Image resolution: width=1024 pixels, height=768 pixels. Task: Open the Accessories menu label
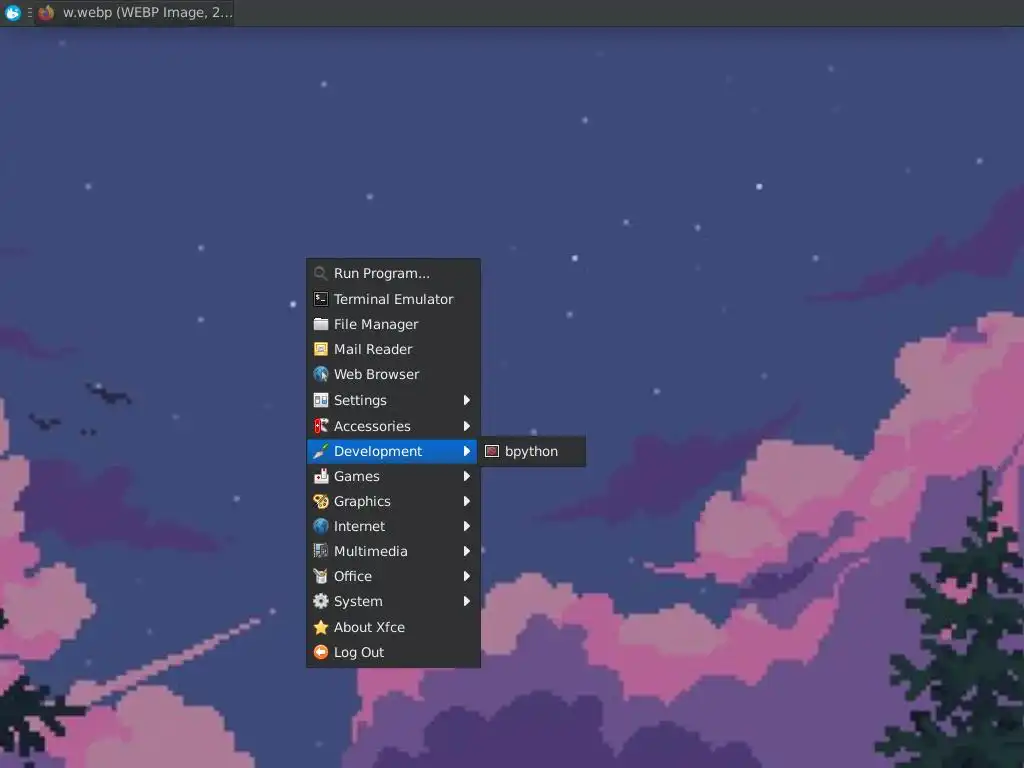(372, 426)
